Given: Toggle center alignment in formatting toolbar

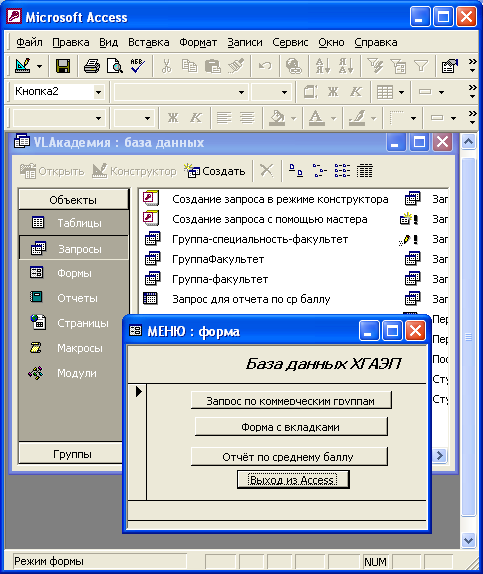Looking at the screenshot, I should (x=247, y=118).
